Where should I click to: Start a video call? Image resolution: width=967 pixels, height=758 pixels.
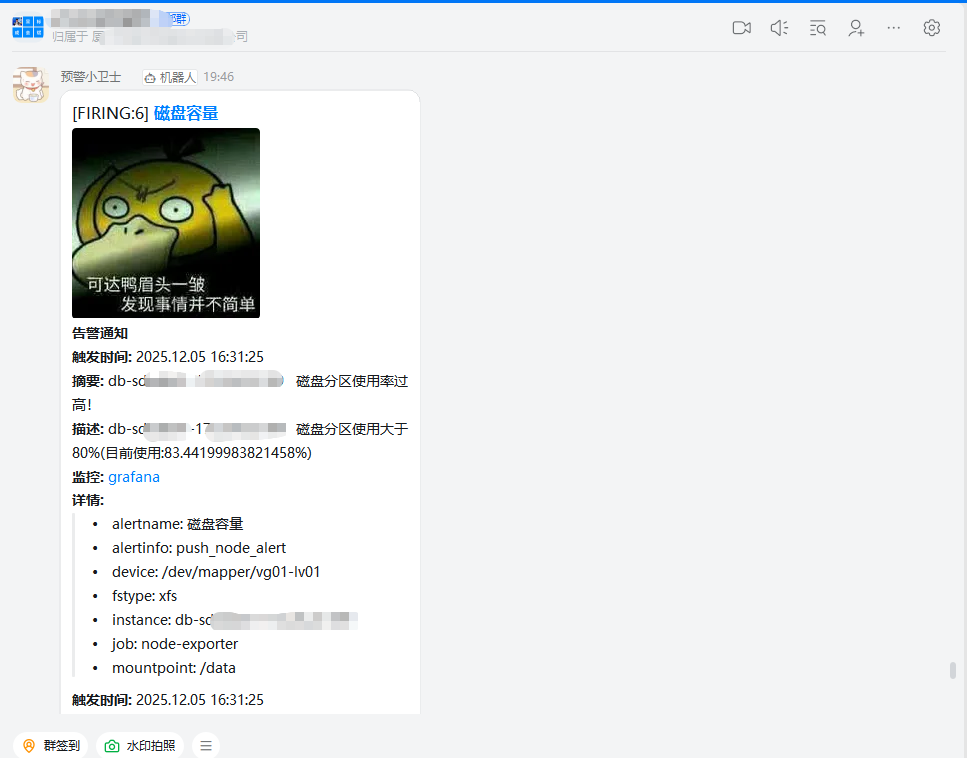click(741, 28)
